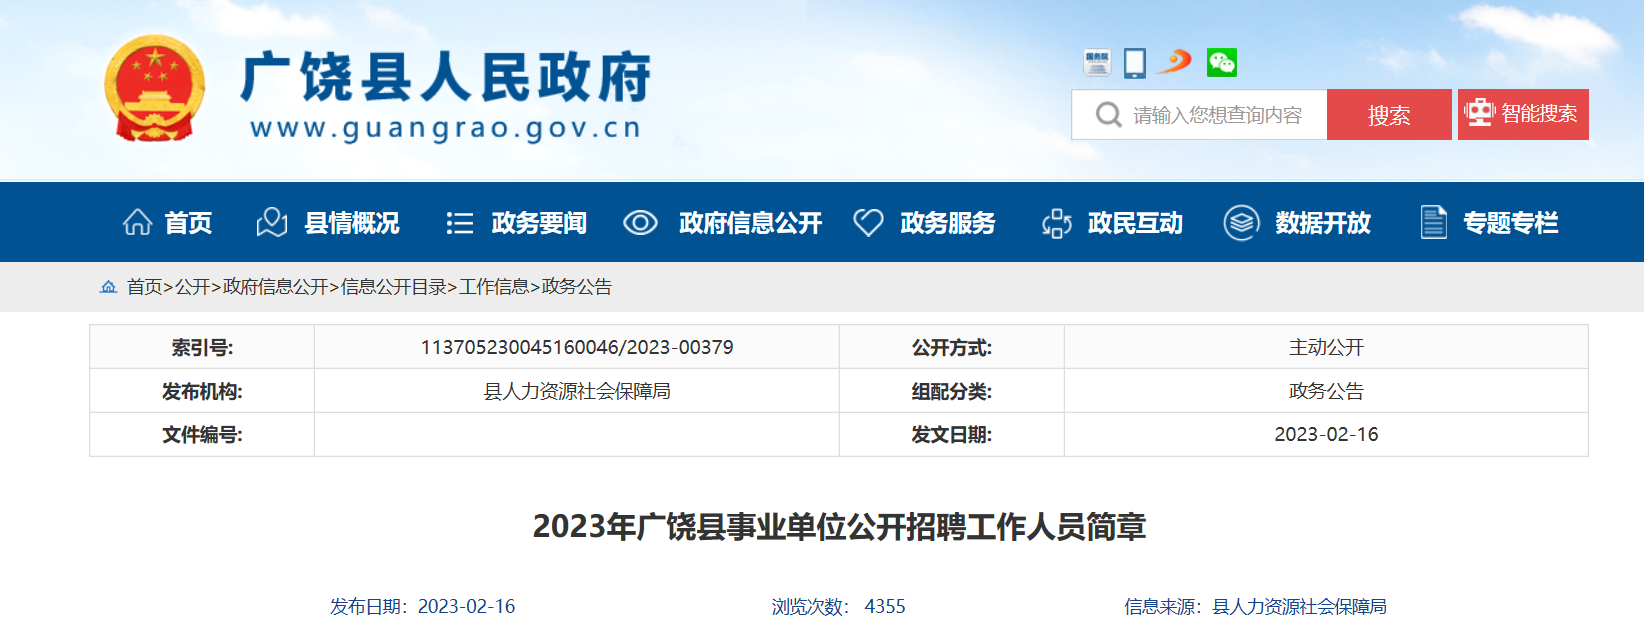The height and width of the screenshot is (632, 1644).
Task: Click the map pin icon beside 县情概况
Action: [272, 222]
